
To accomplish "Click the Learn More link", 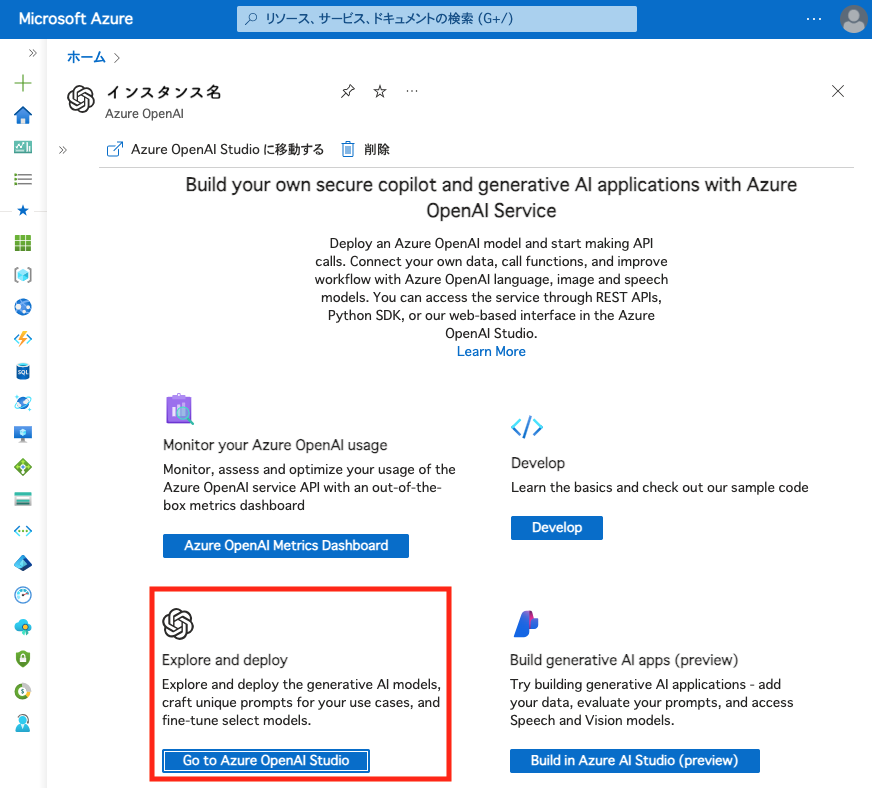I will [x=491, y=351].
